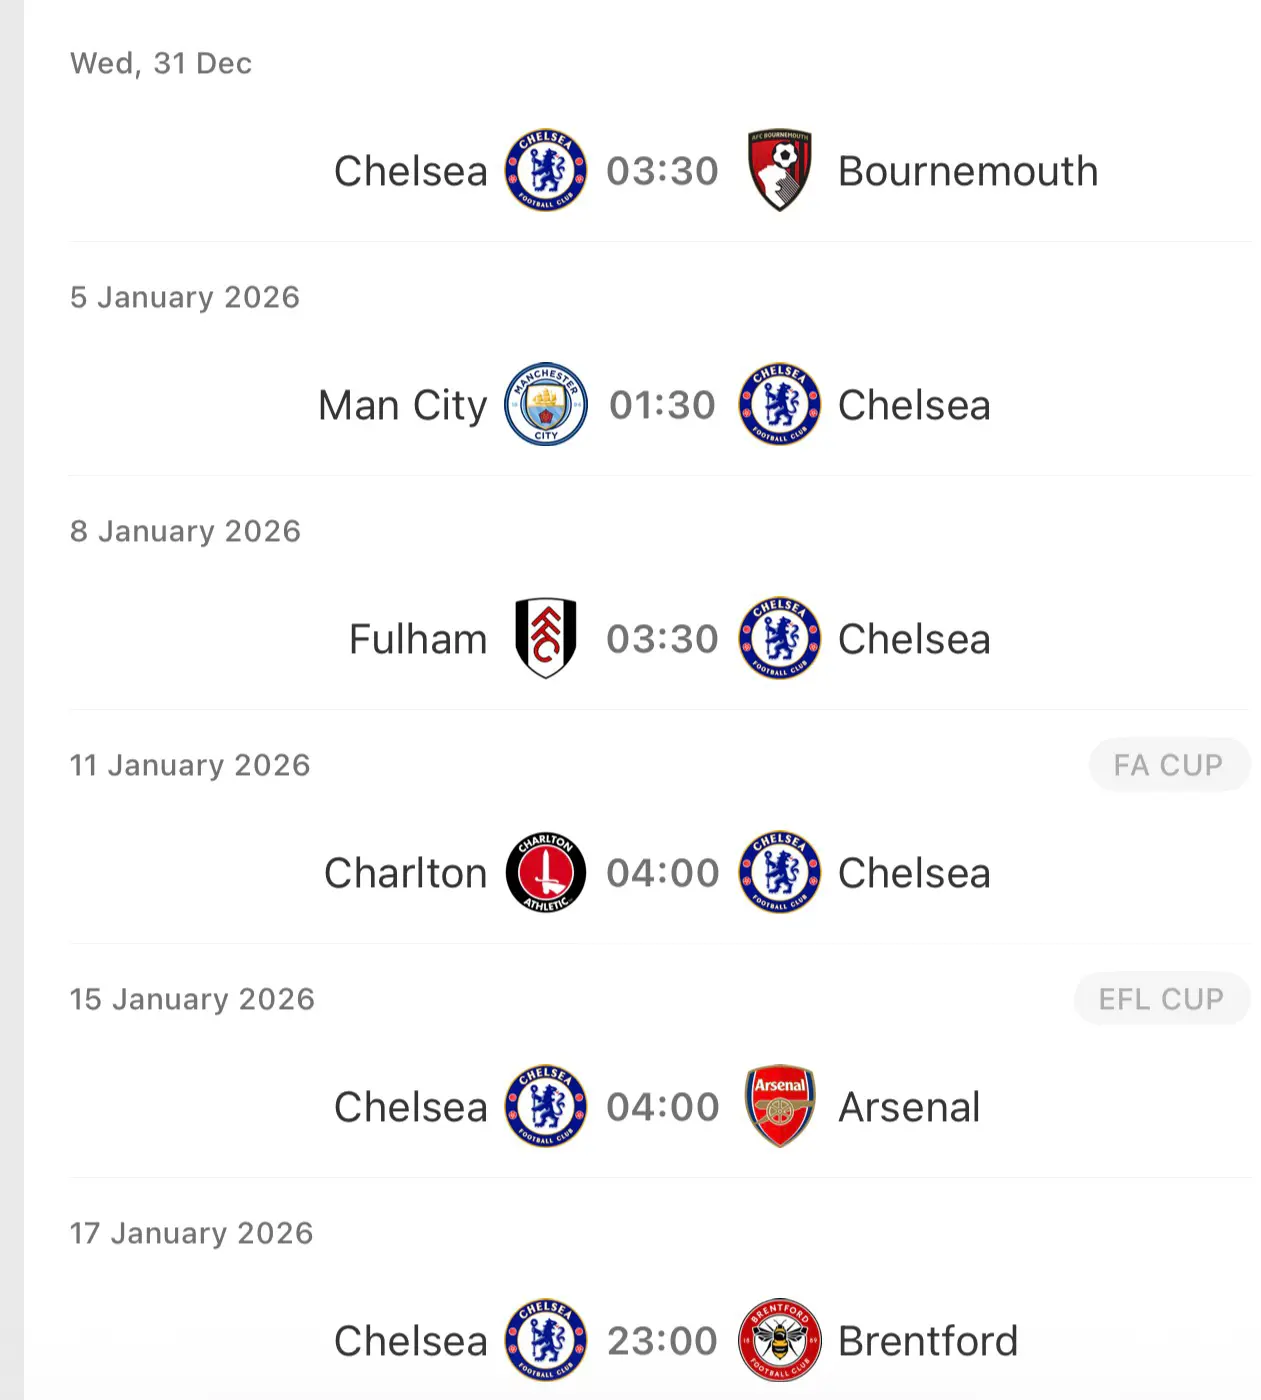Click the 01:30 kickoff time

pos(663,405)
